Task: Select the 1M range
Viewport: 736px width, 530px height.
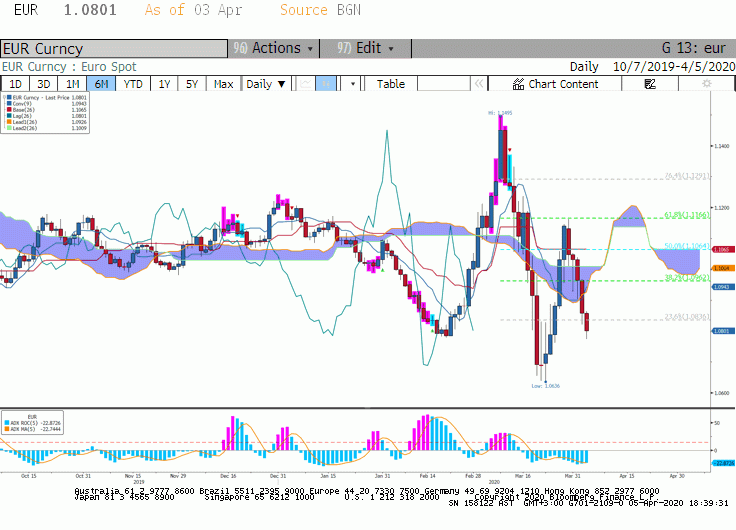Action: [x=72, y=84]
